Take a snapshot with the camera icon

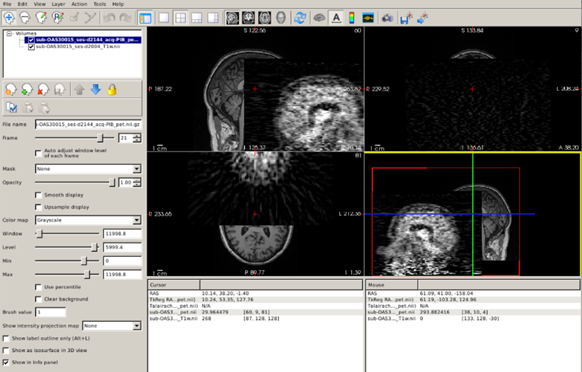coord(387,17)
